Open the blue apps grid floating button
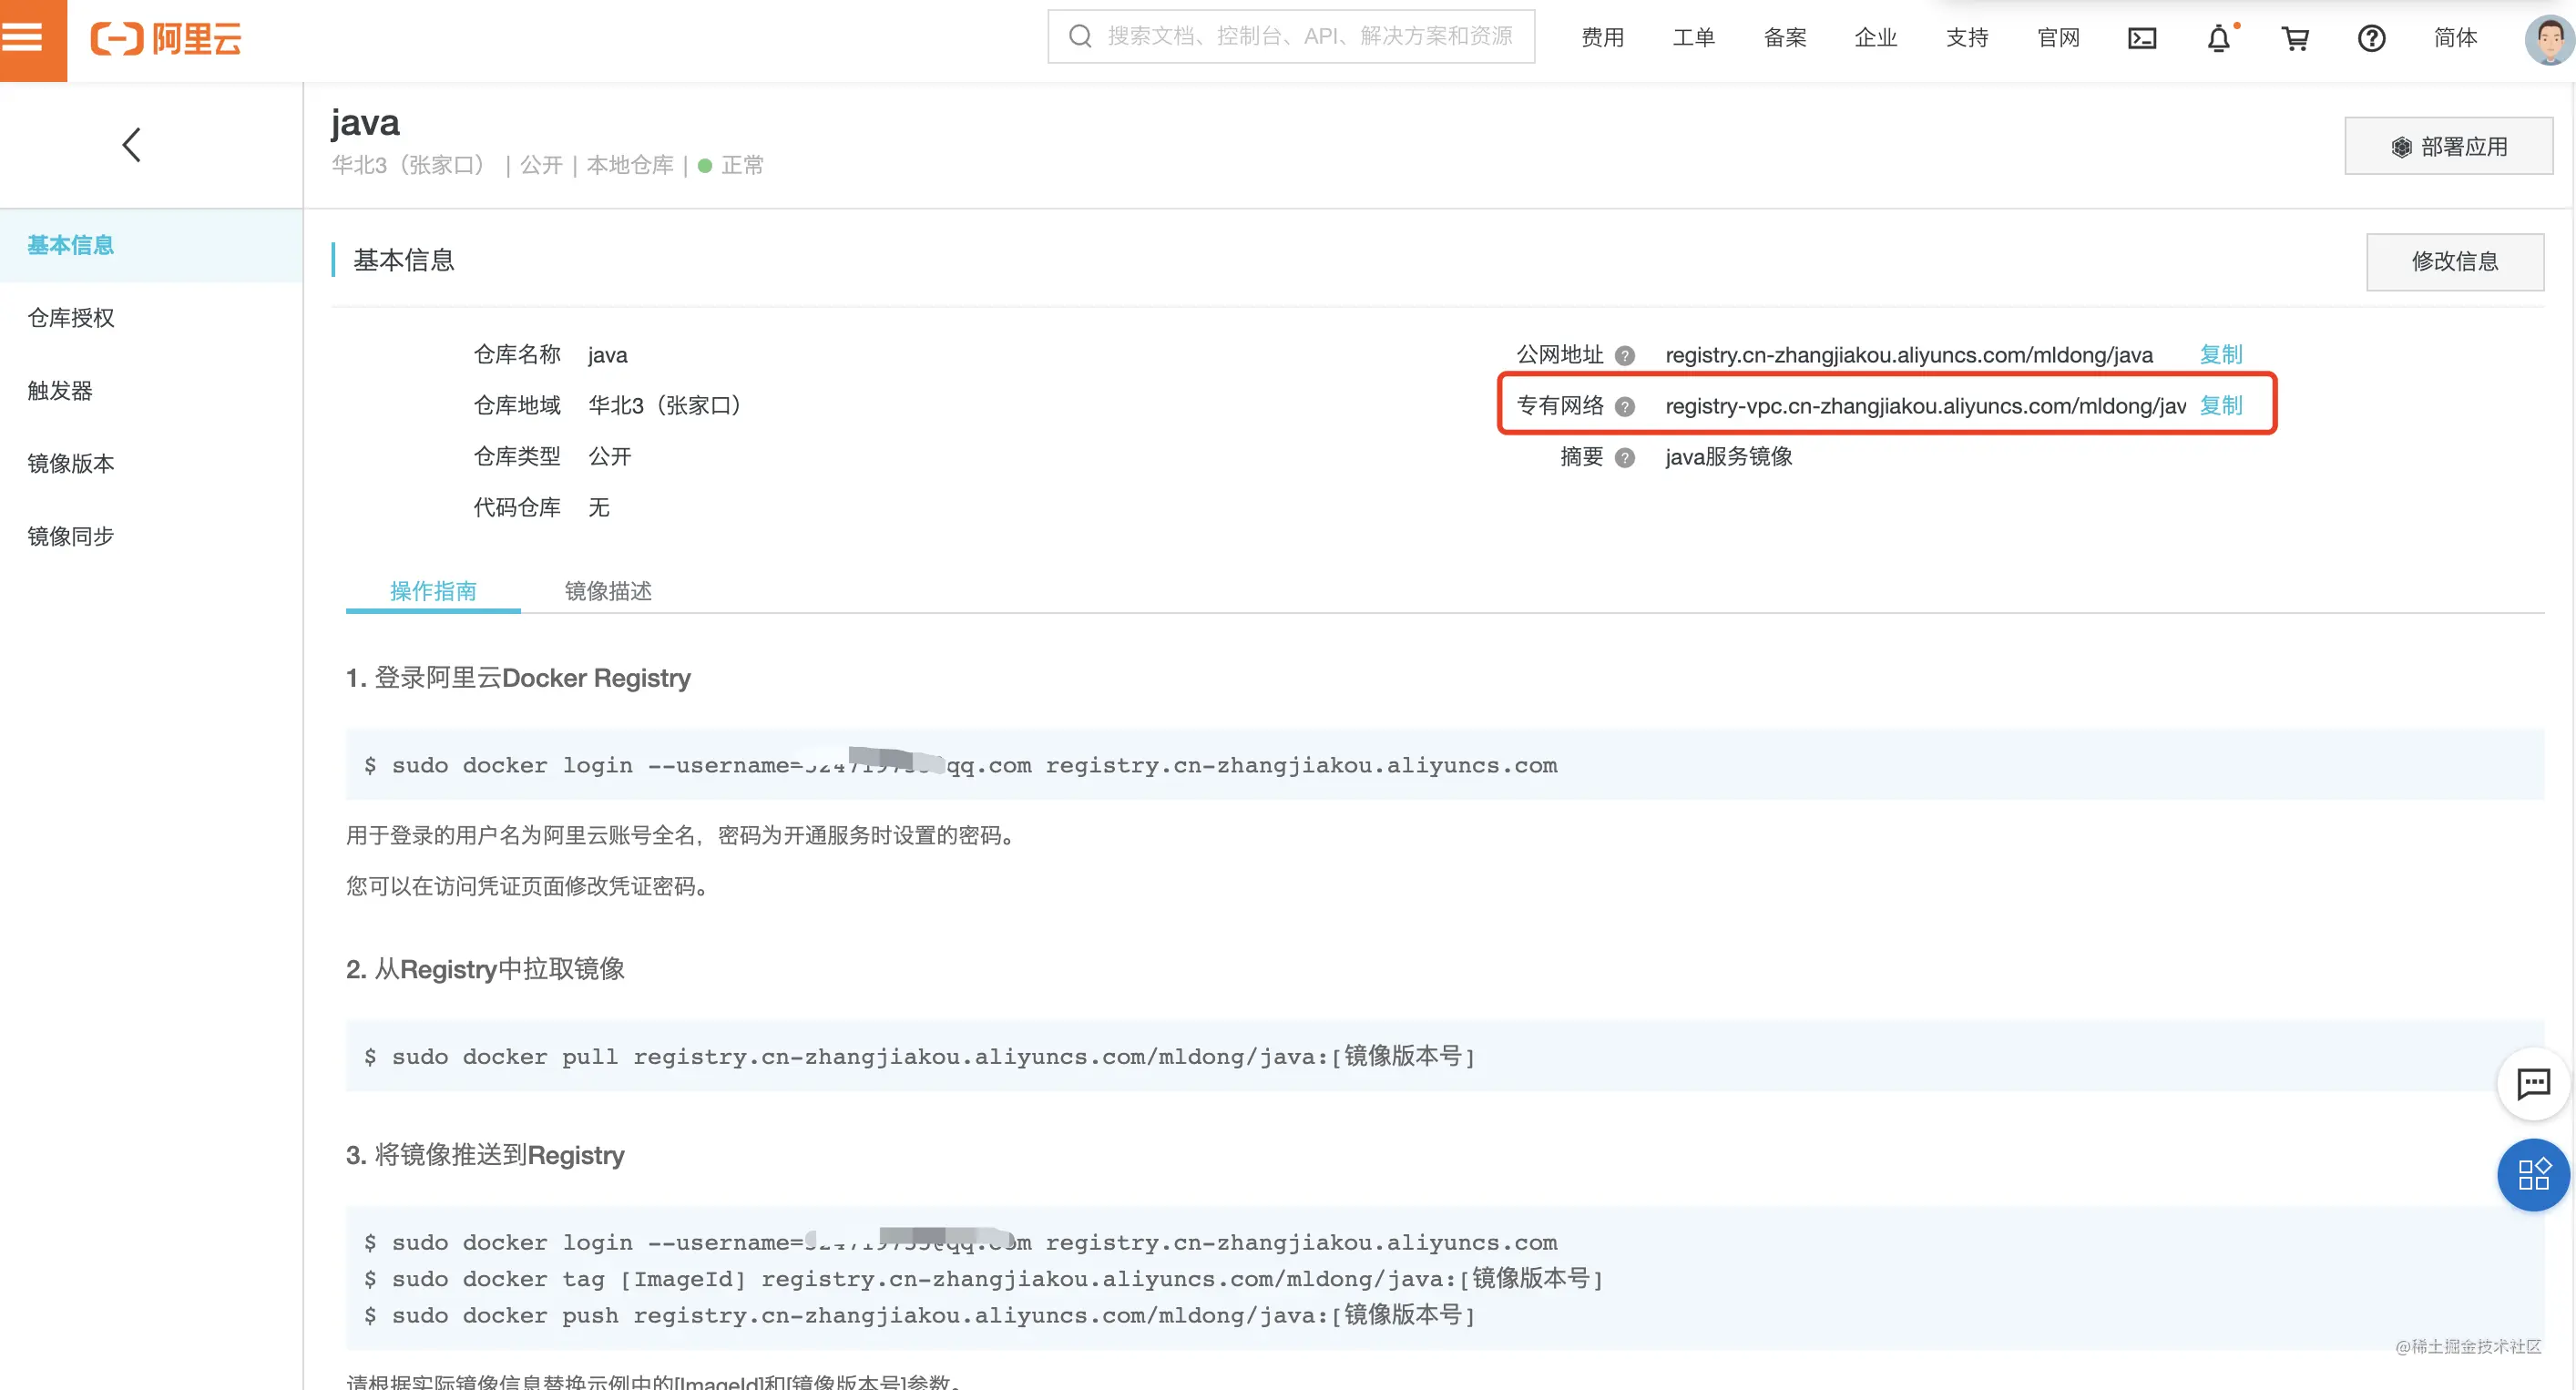 coord(2533,1174)
